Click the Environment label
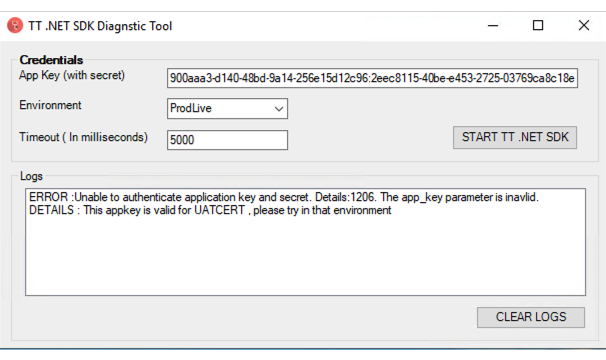 tap(50, 105)
